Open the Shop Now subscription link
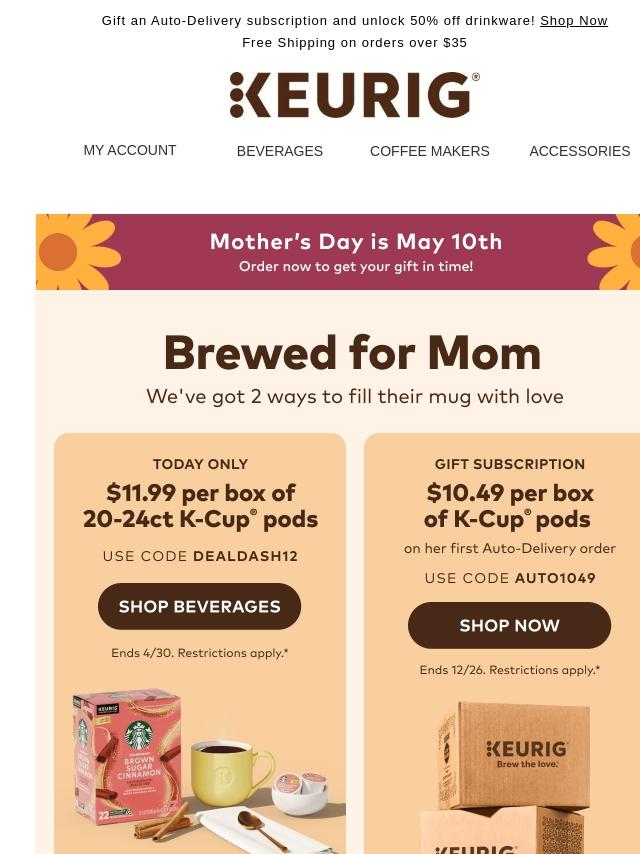The height and width of the screenshot is (854, 640). point(573,20)
